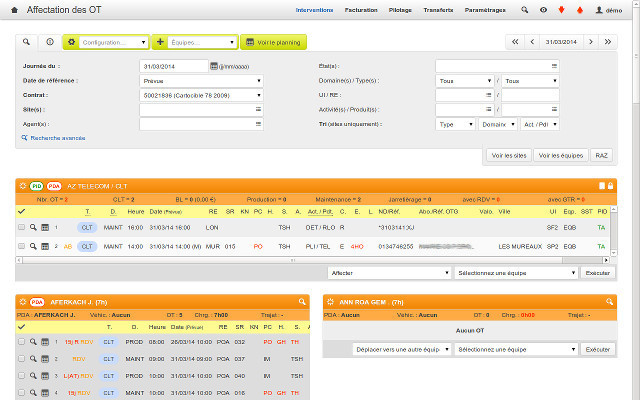Open Déplacer vers une autre équipe dropdown

point(402,349)
